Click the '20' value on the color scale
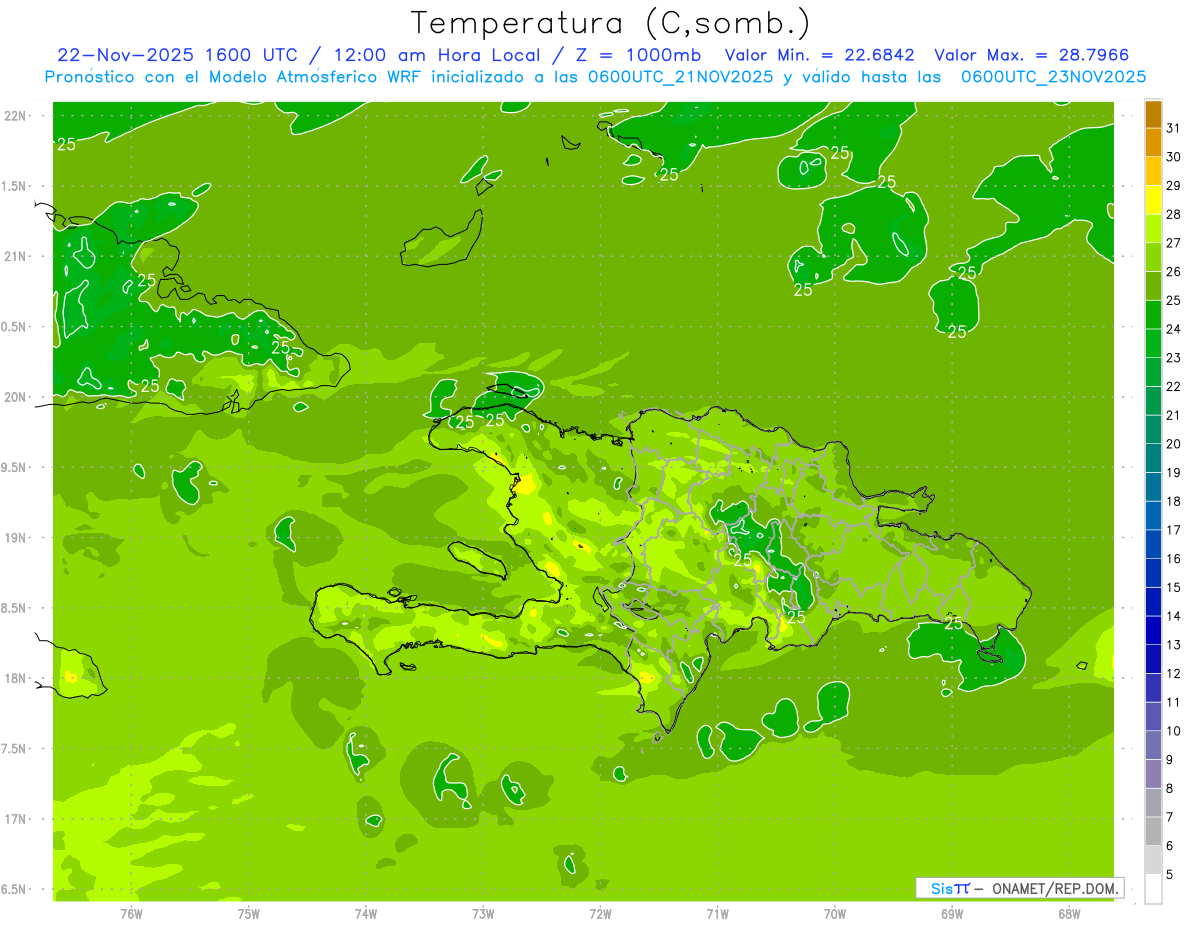This screenshot has height=927, width=1200. [1174, 444]
